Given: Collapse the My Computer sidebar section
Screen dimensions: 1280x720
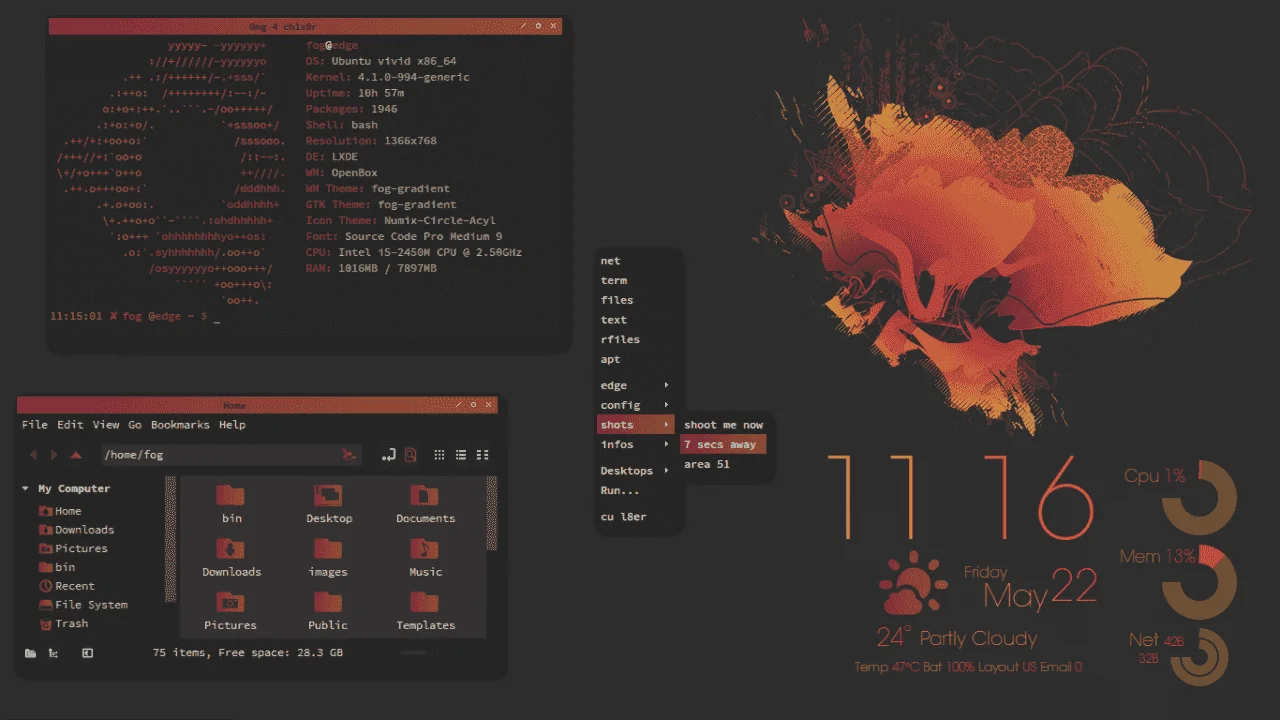Looking at the screenshot, I should (x=25, y=489).
